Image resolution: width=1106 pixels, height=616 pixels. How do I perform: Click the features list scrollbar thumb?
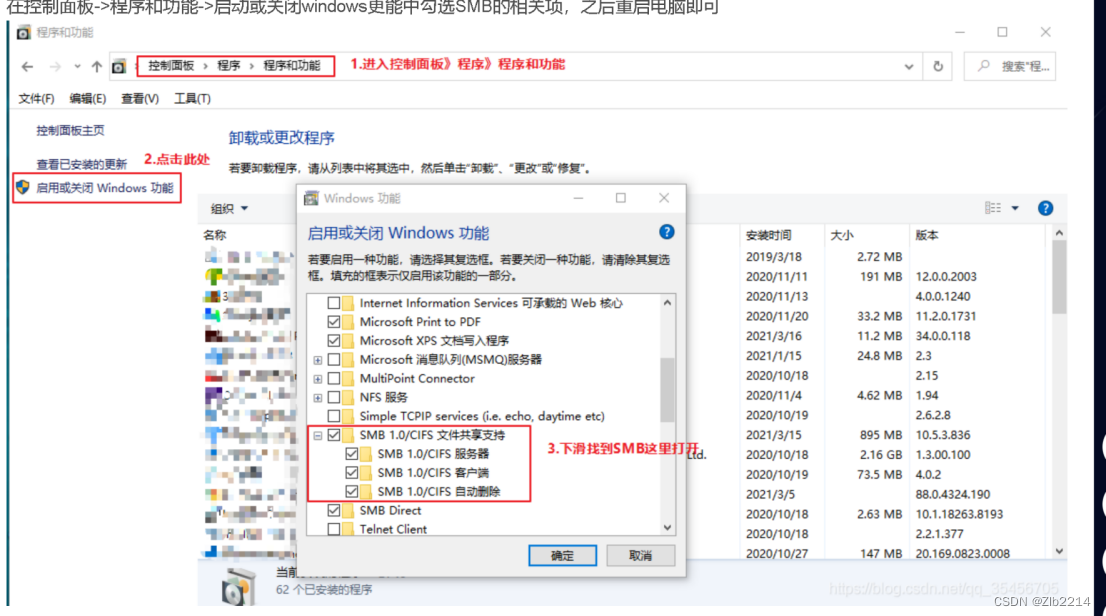pyautogui.click(x=667, y=389)
